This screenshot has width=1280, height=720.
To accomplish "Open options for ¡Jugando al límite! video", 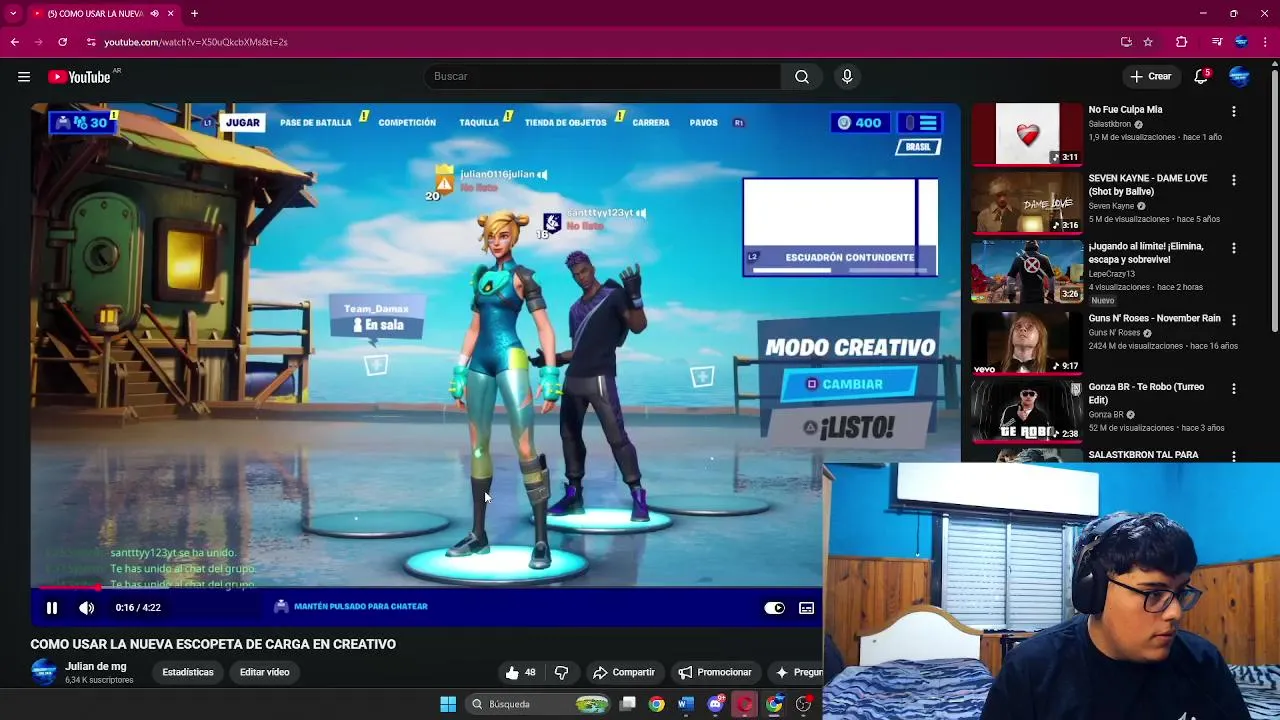I will click(x=1234, y=248).
